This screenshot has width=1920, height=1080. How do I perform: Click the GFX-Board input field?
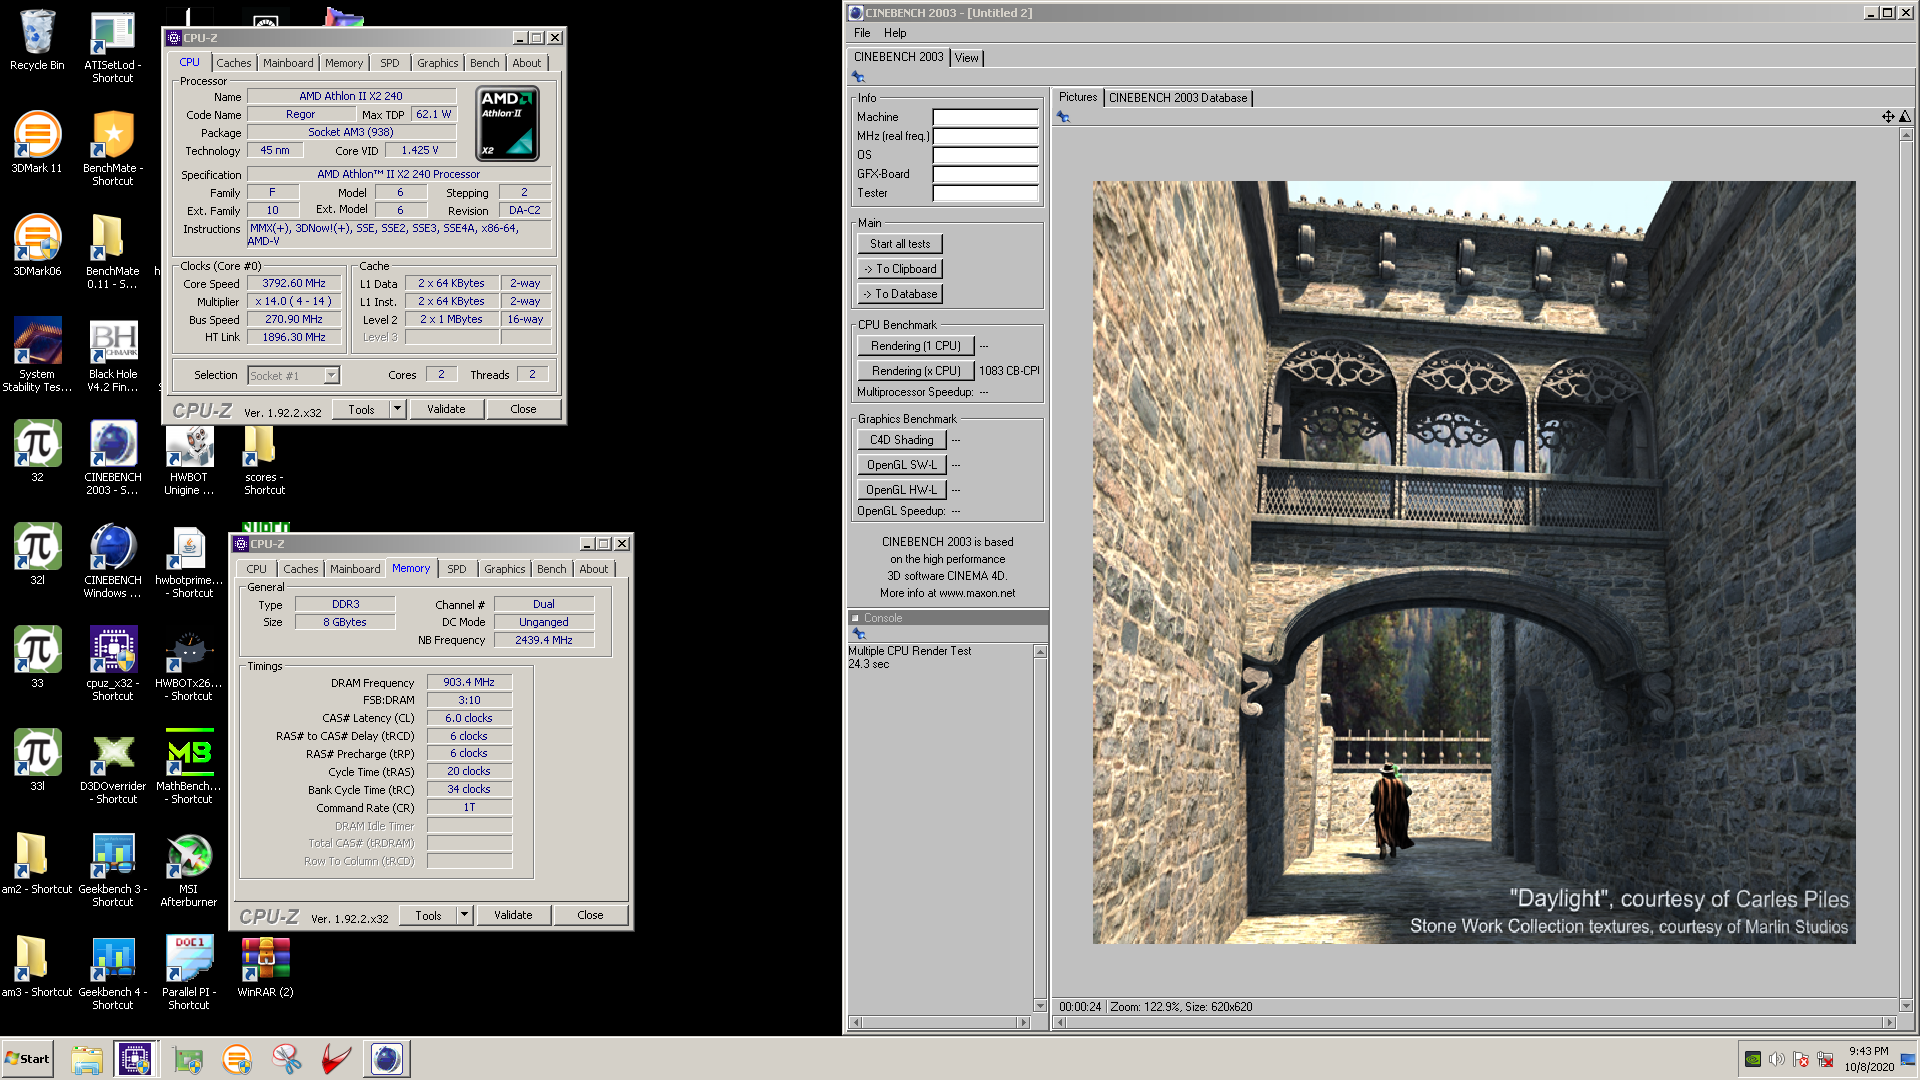point(986,174)
